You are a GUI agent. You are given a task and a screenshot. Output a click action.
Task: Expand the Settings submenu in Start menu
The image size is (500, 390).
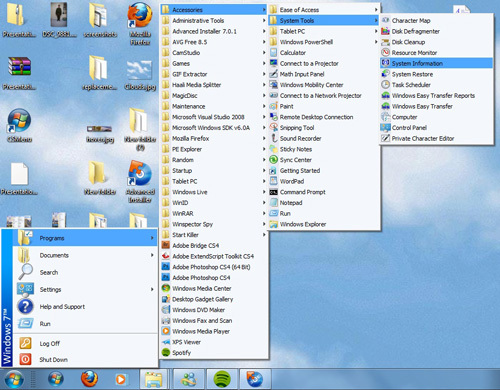point(85,289)
